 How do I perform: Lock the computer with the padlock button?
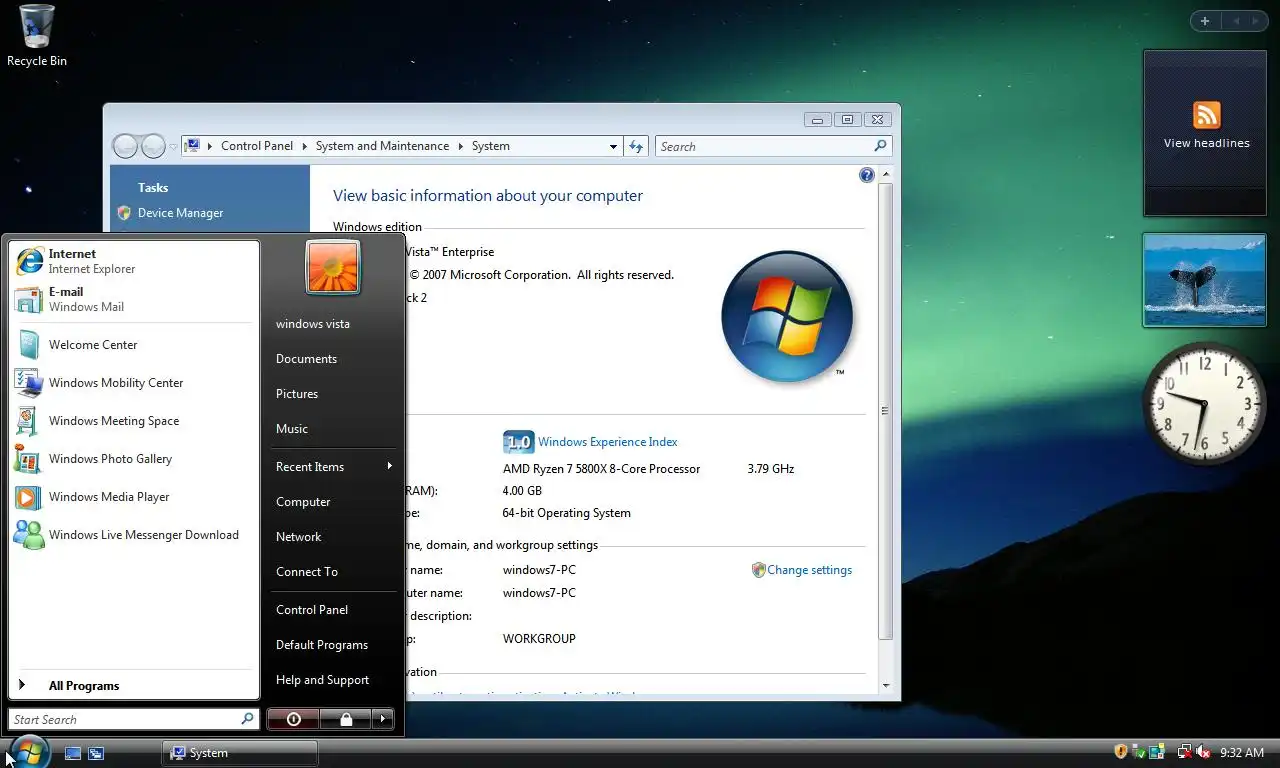point(345,719)
